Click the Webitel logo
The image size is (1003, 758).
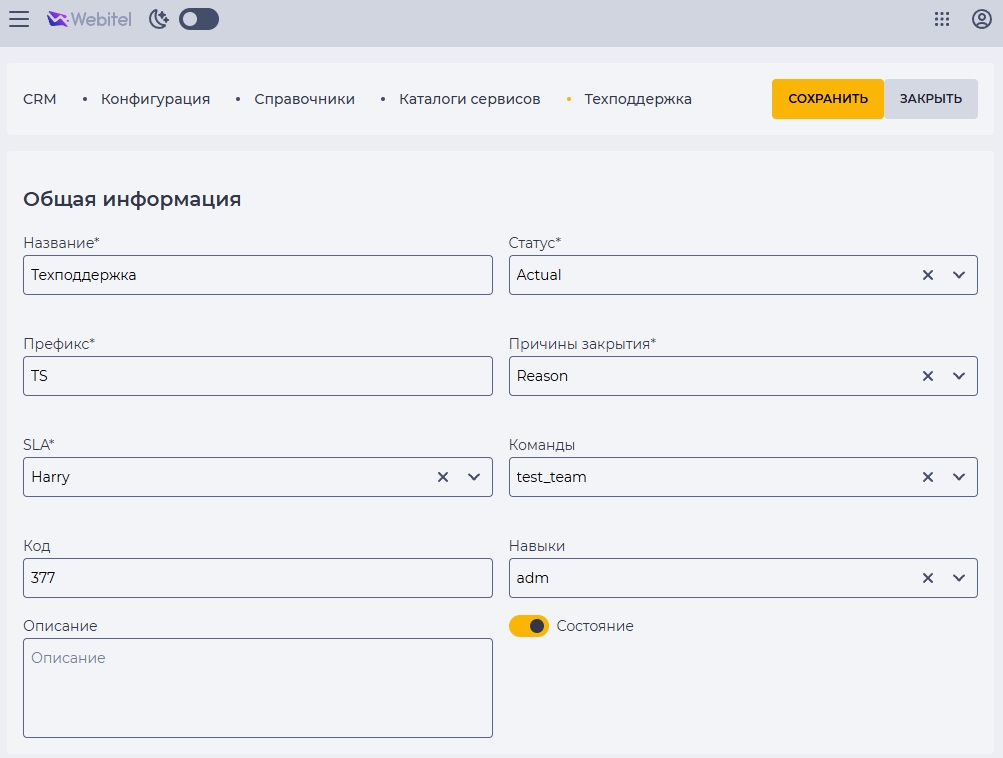90,19
